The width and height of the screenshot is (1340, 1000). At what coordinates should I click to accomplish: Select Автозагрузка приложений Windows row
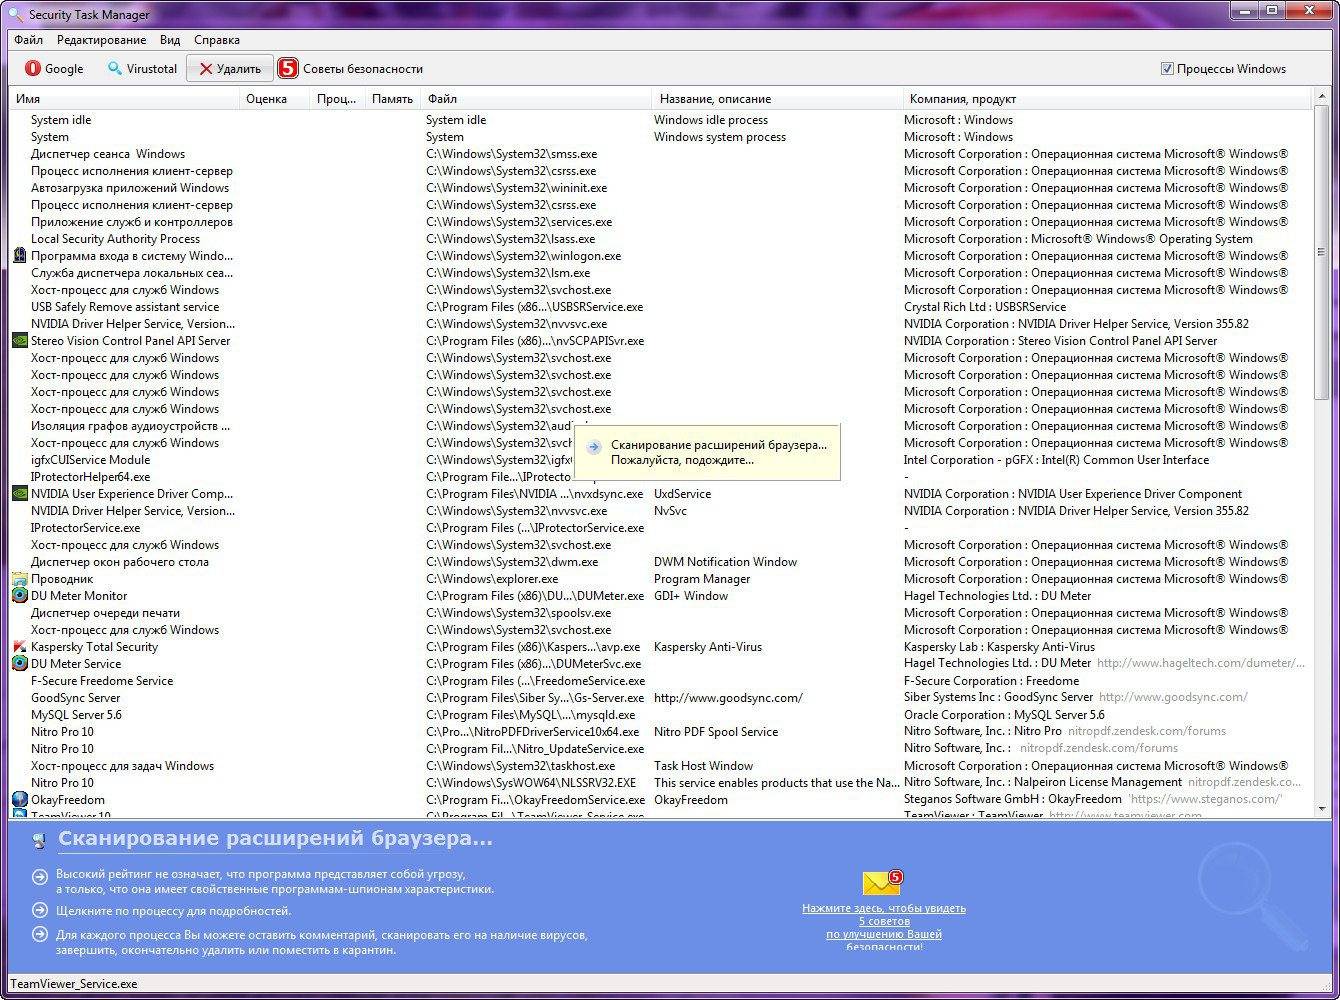coord(660,188)
